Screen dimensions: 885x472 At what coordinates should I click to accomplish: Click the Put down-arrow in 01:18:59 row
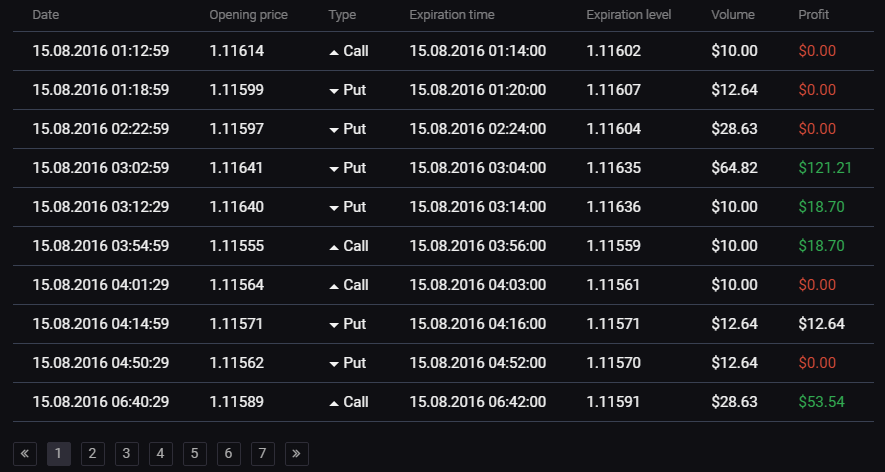pyautogui.click(x=334, y=91)
